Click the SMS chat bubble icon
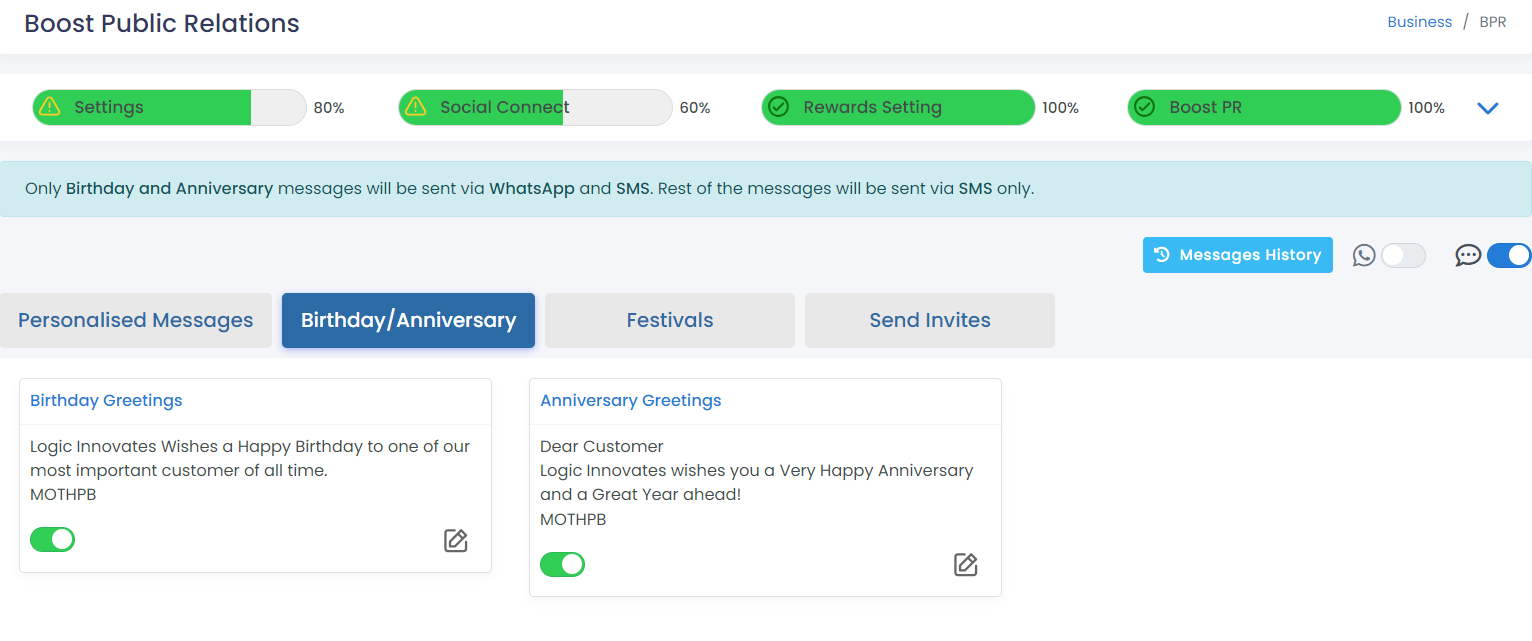Image resolution: width=1532 pixels, height=641 pixels. coord(1468,256)
